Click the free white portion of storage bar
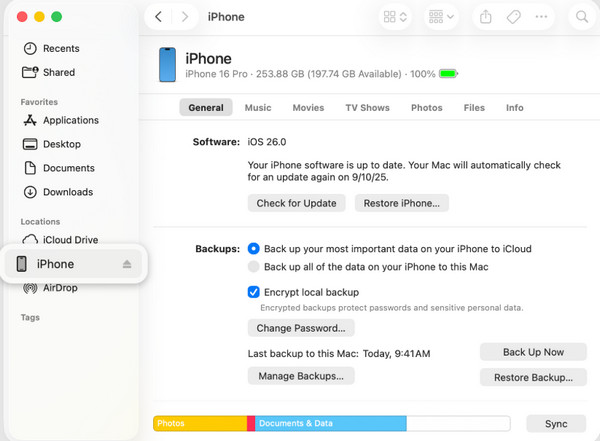This screenshot has height=441, width=600. [x=458, y=423]
